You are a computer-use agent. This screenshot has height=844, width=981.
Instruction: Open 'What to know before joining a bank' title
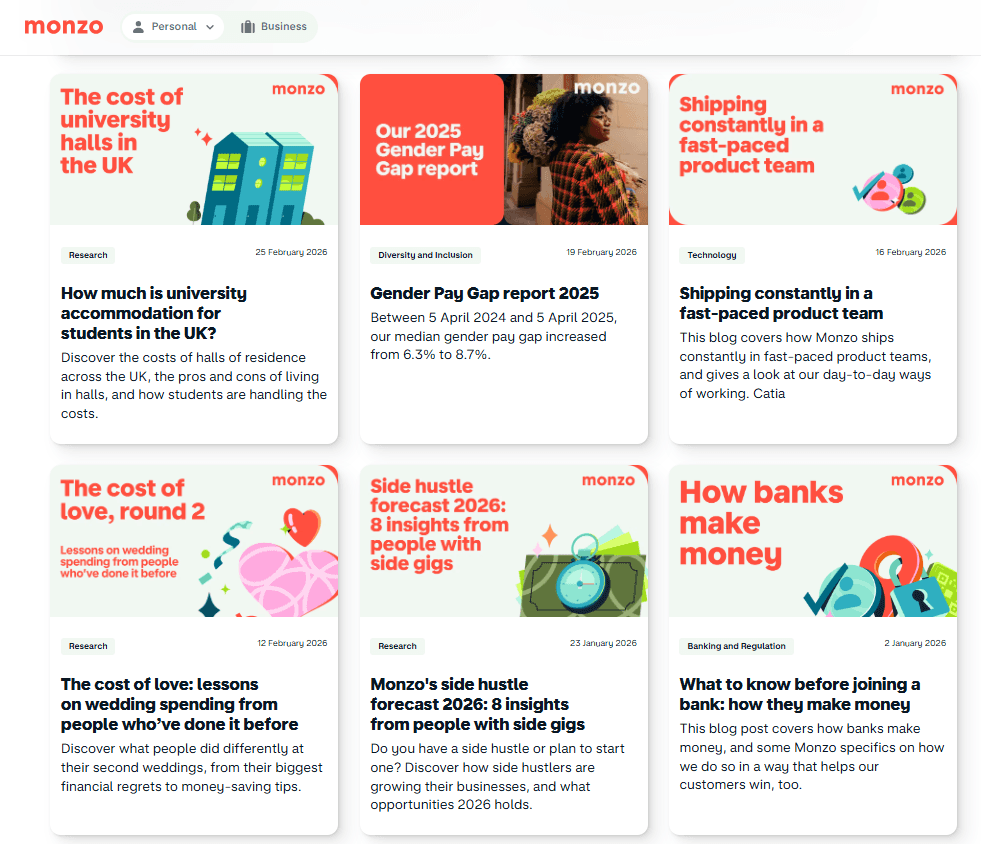[x=800, y=694]
